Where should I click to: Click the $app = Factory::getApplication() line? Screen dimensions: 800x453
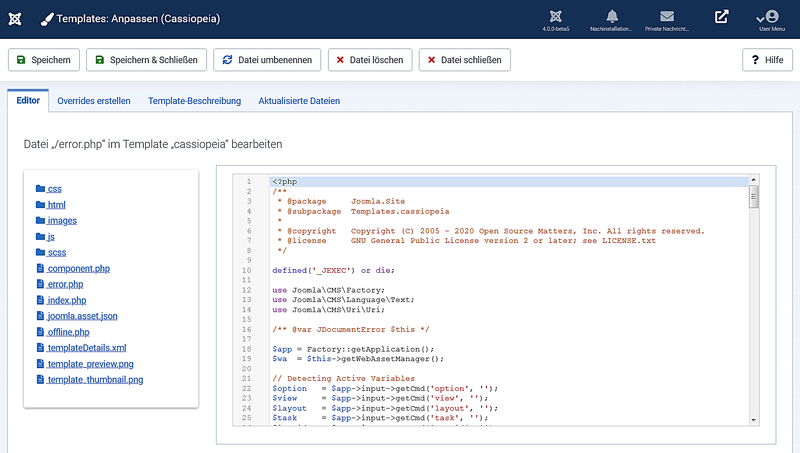(x=353, y=349)
